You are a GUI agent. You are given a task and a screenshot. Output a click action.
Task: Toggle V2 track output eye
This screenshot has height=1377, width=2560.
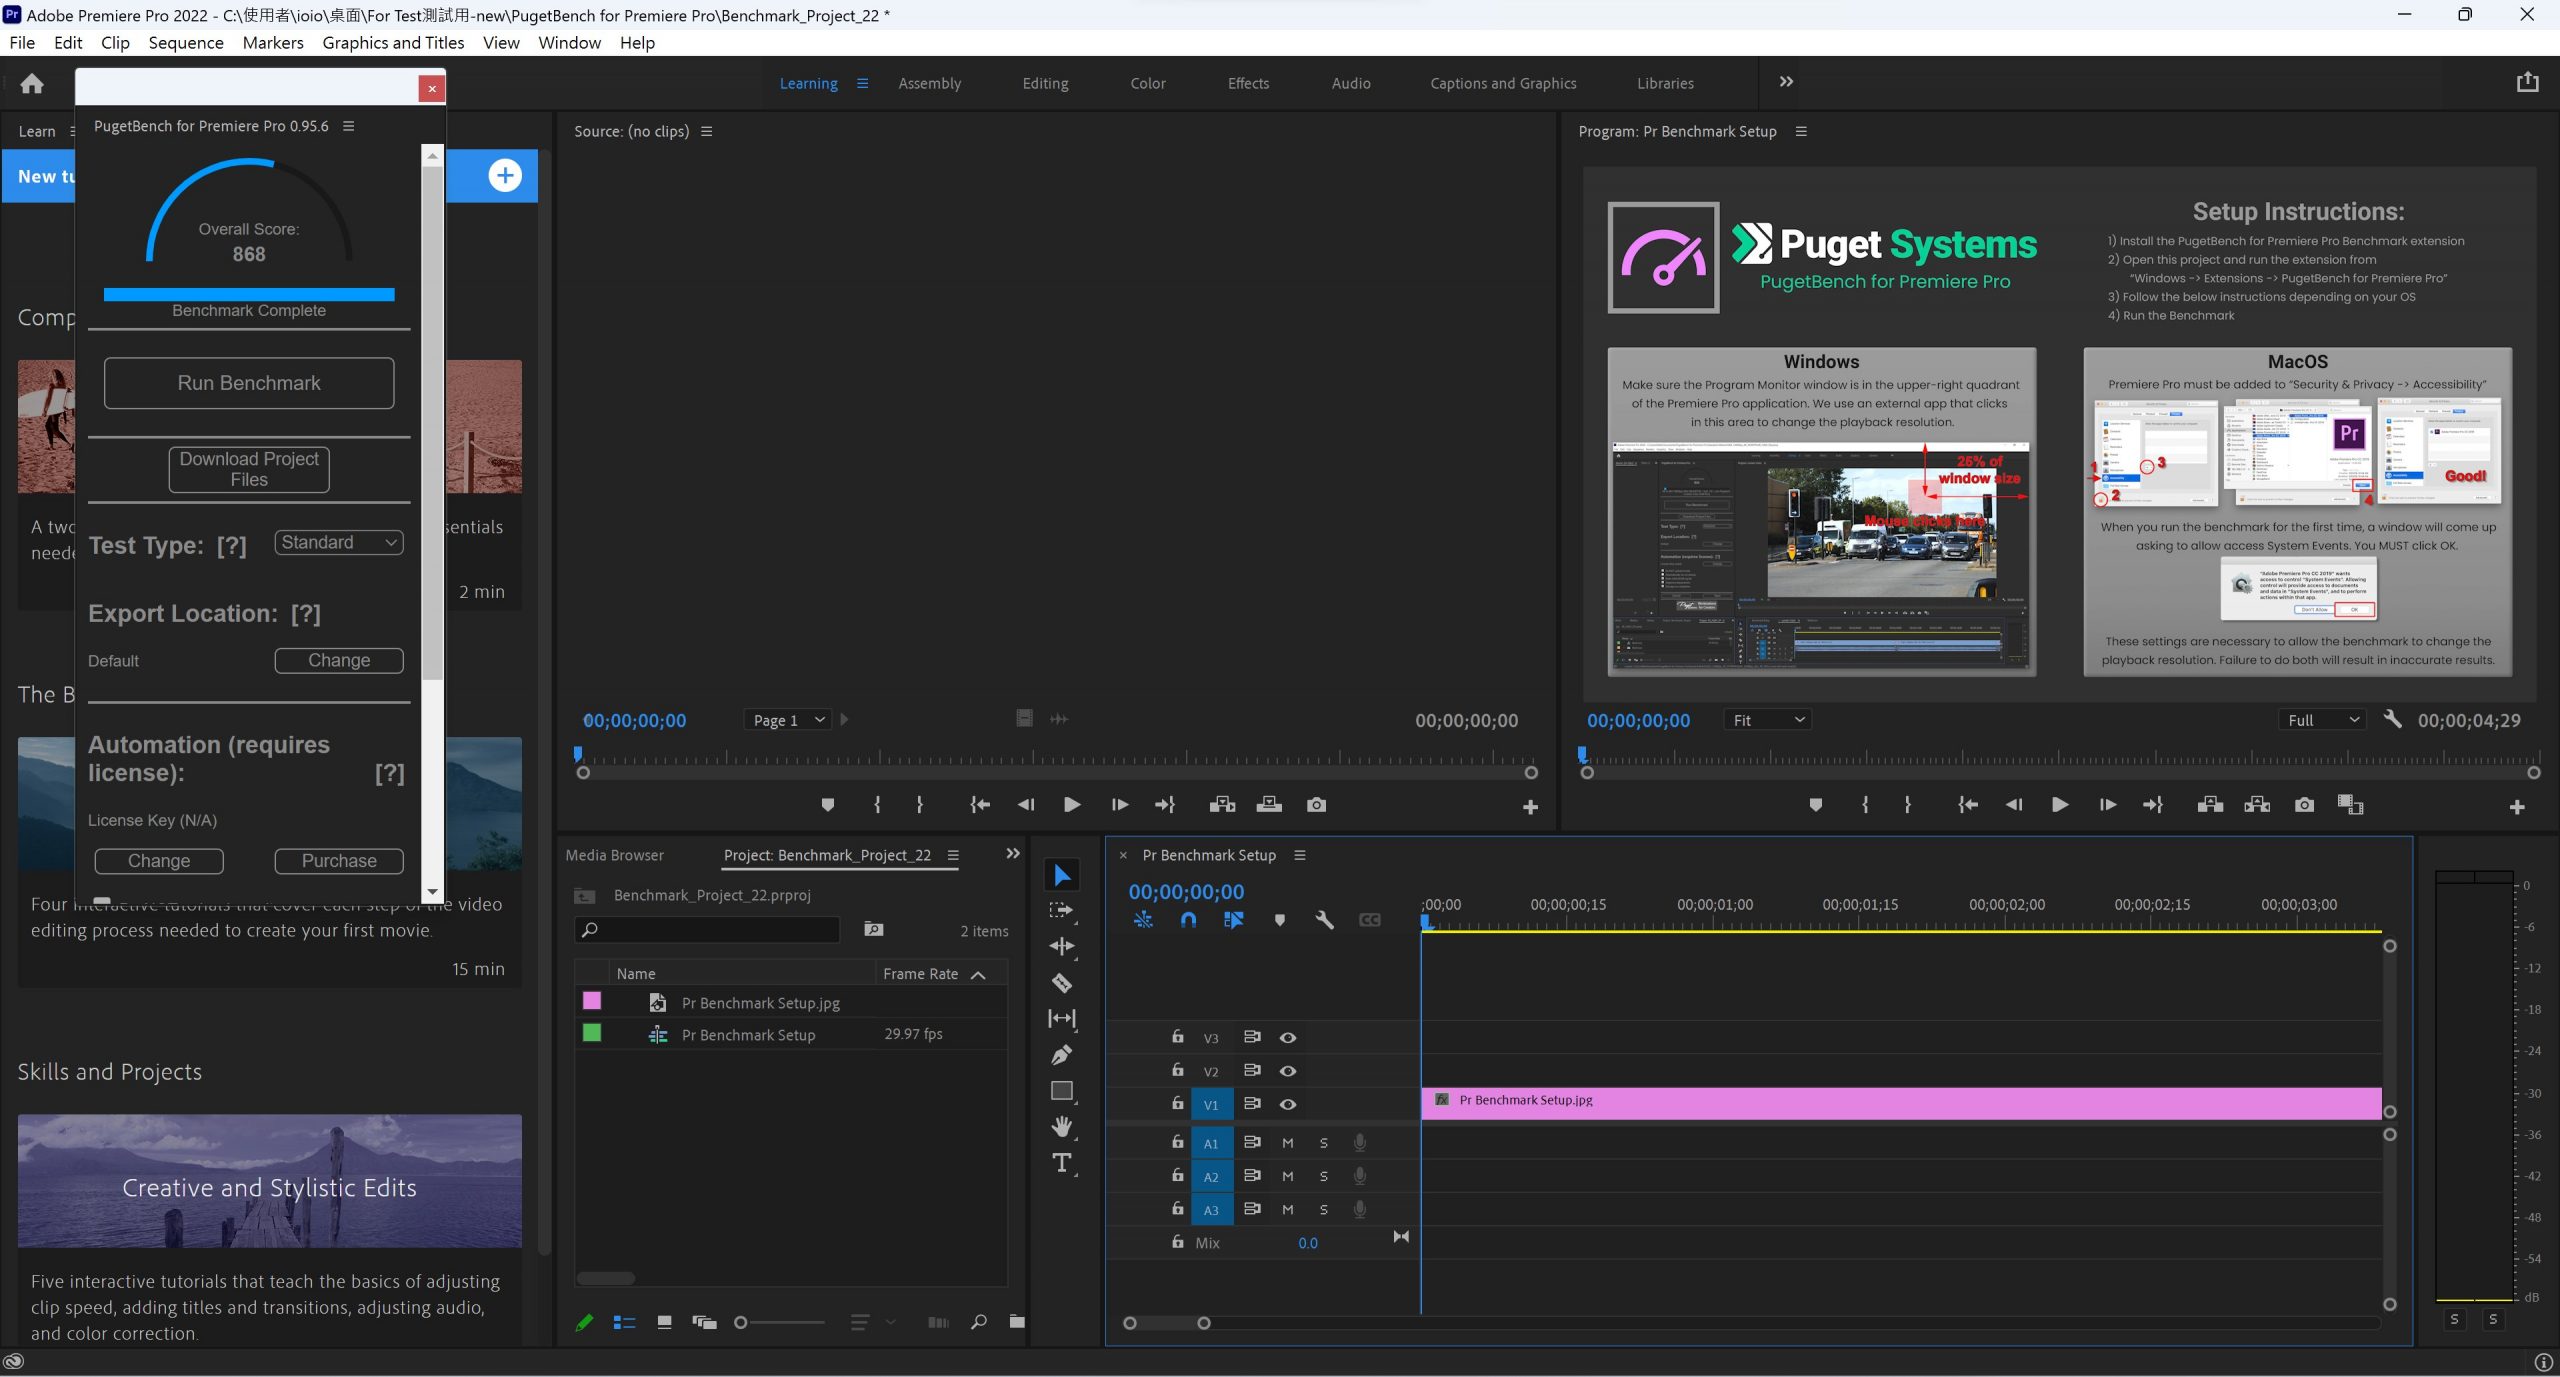(x=1288, y=1071)
